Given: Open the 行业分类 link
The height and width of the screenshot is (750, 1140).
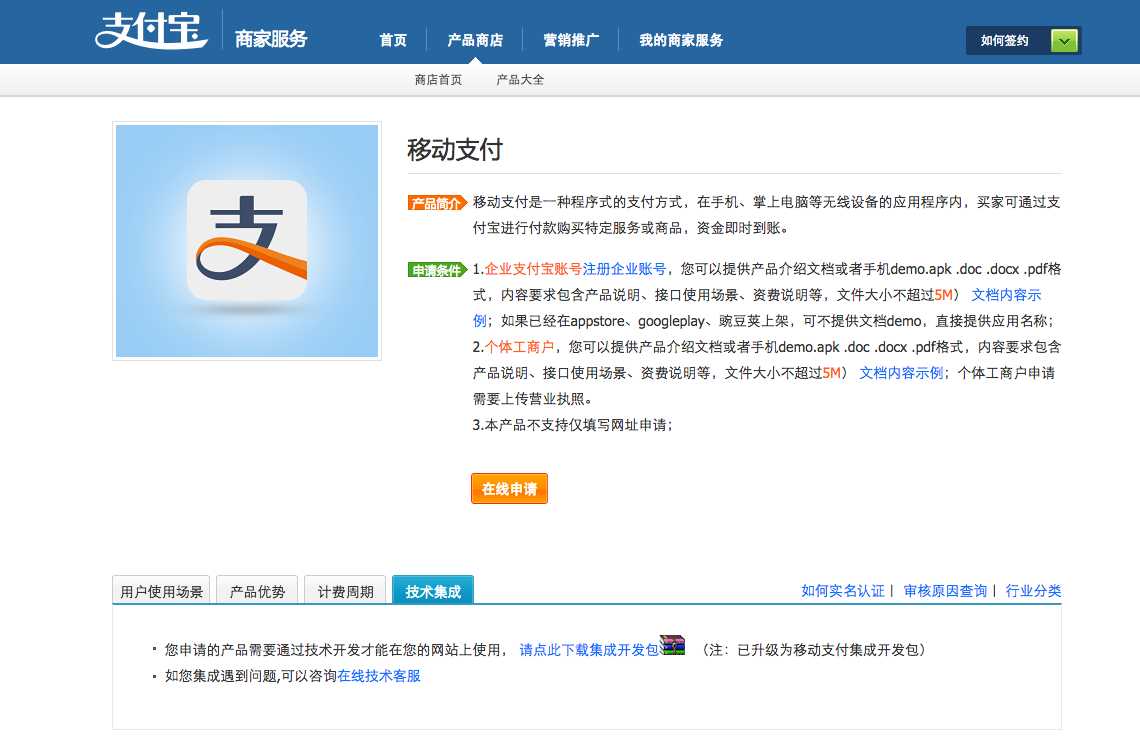Looking at the screenshot, I should click(x=1033, y=591).
